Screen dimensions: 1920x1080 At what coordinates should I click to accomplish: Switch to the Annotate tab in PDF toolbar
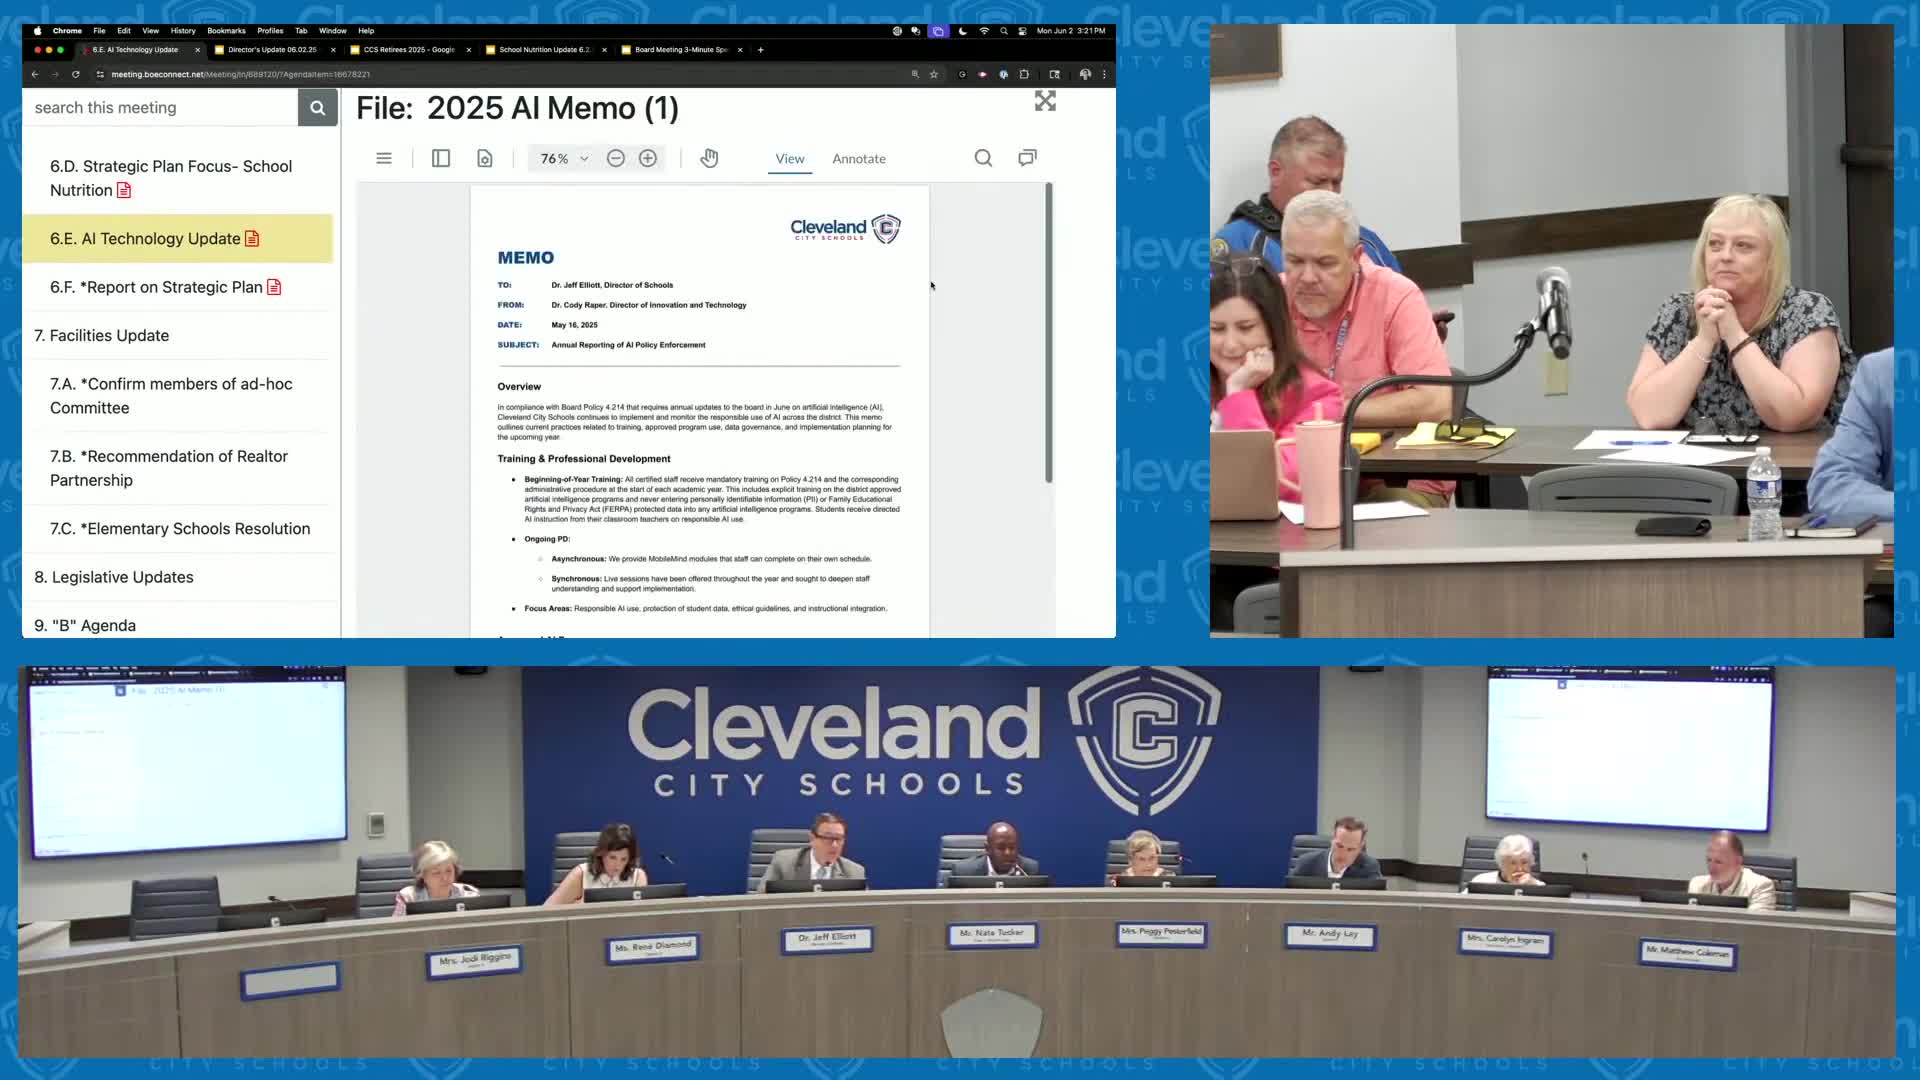(x=859, y=158)
